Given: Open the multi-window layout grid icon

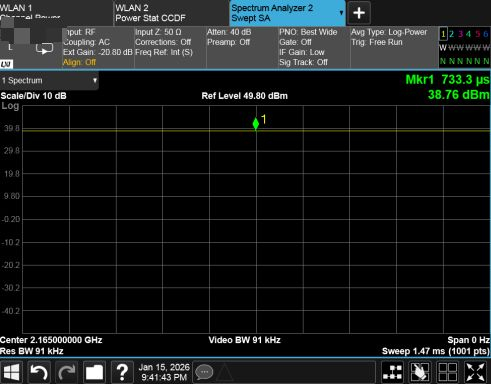Looking at the screenshot, I should [x=447, y=372].
